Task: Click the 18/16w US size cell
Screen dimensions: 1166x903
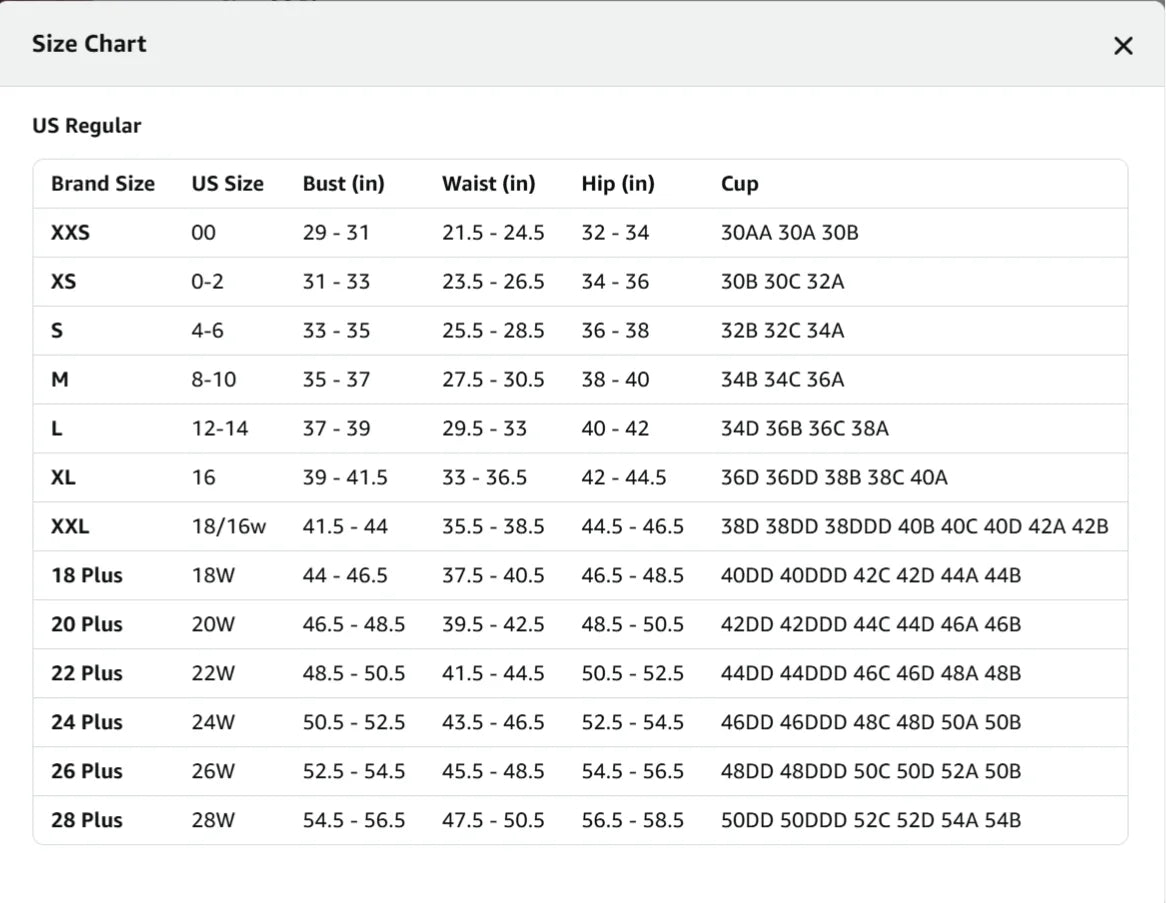Action: [228, 527]
